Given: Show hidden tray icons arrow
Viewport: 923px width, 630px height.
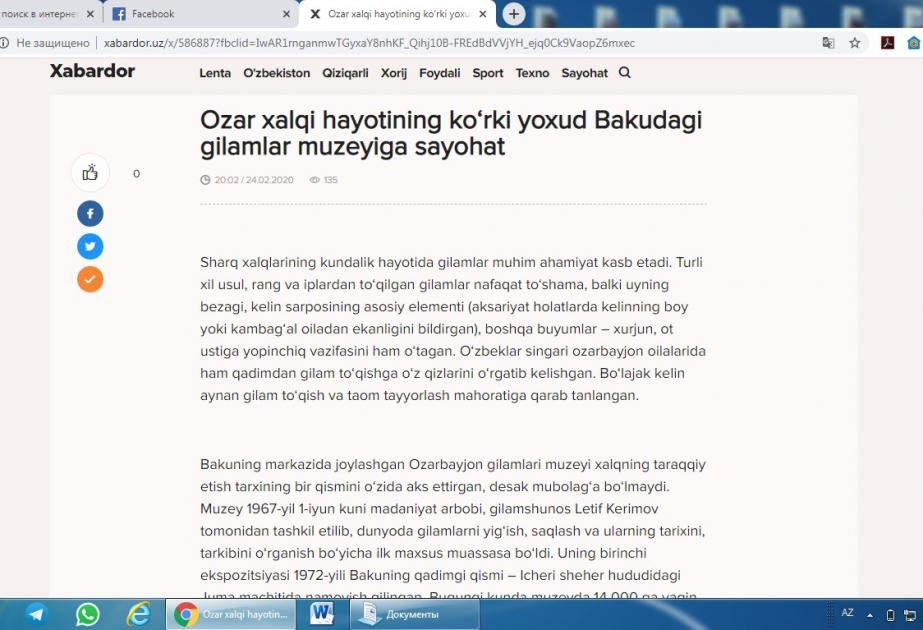Looking at the screenshot, I should pyautogui.click(x=870, y=615).
